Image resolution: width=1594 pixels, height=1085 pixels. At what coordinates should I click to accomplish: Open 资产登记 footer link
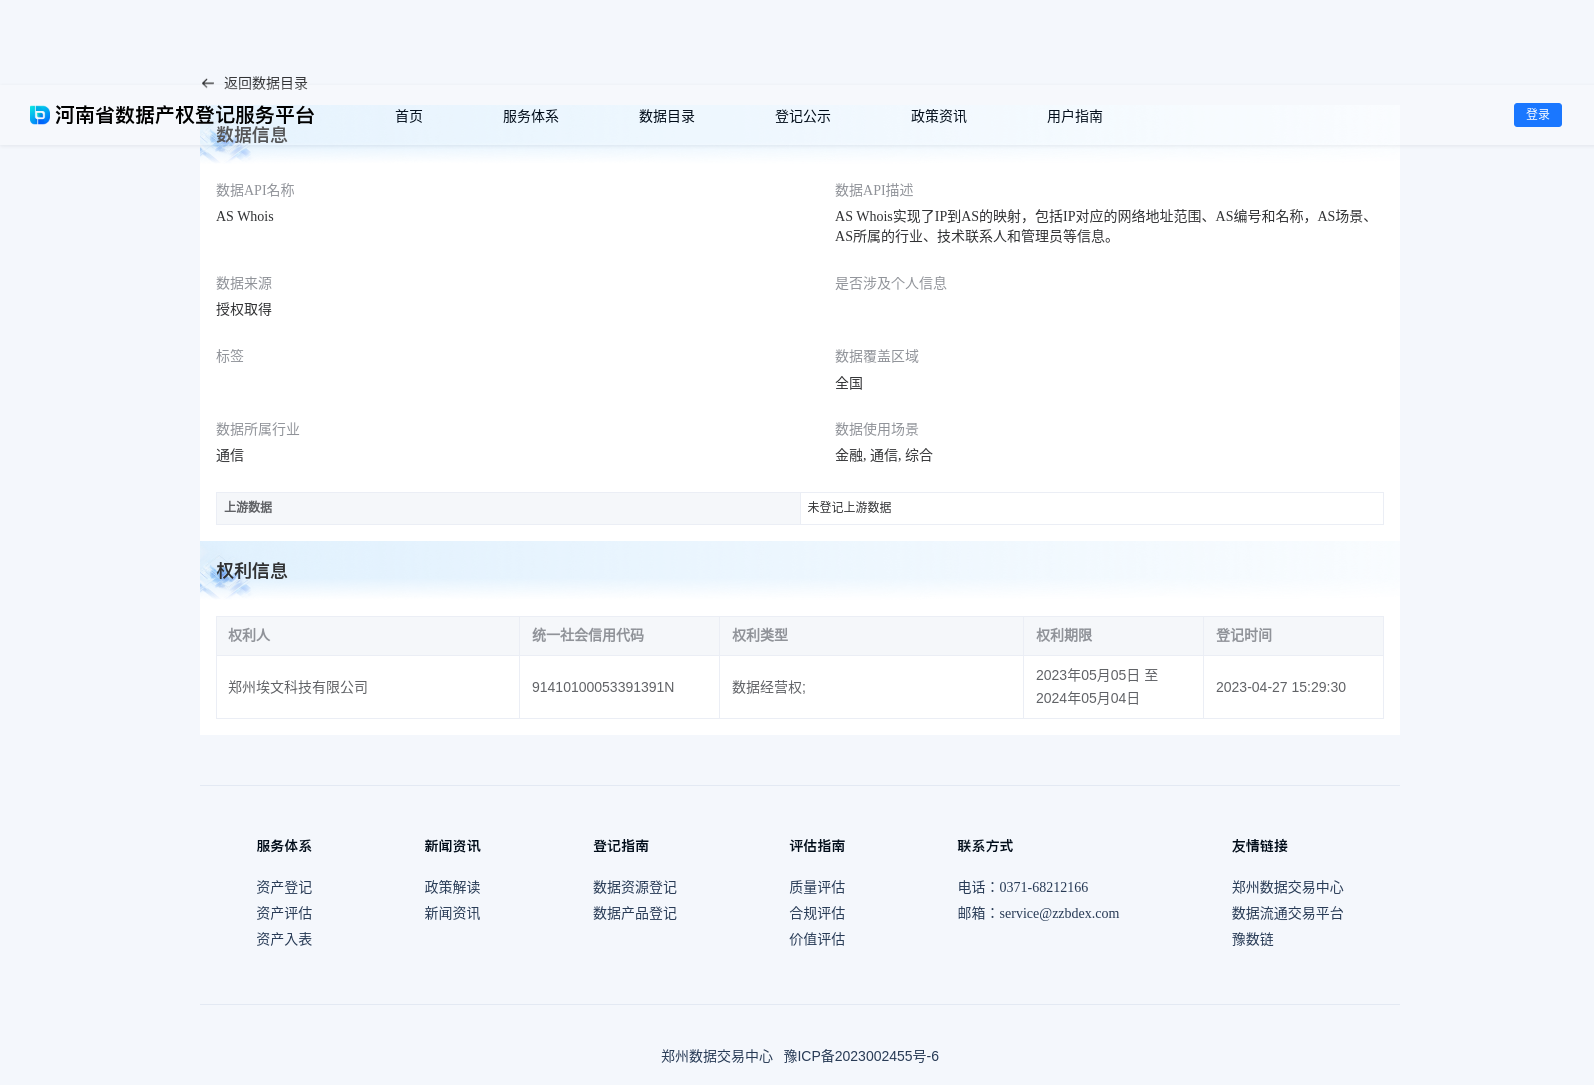pyautogui.click(x=284, y=887)
